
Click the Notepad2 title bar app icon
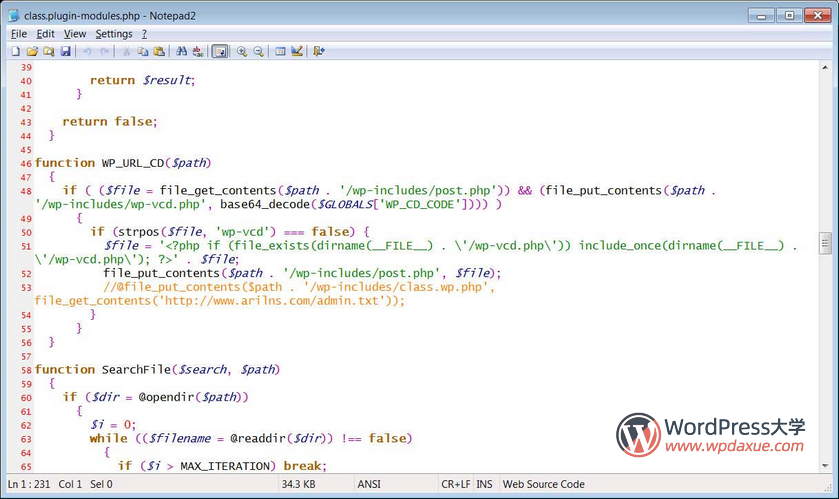14,16
